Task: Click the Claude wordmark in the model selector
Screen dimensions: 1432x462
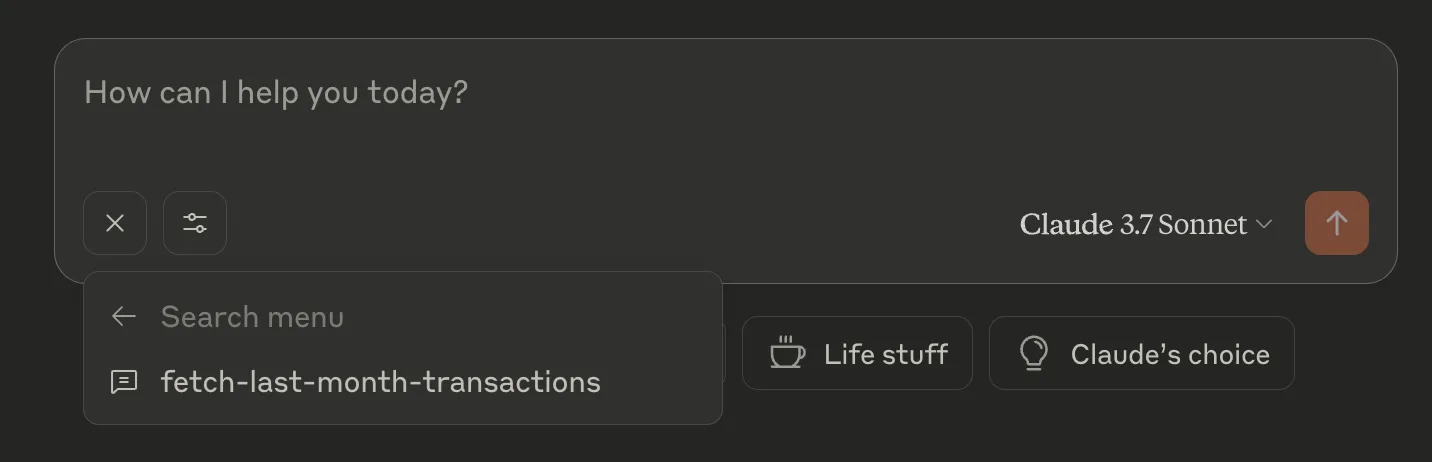Action: (1066, 224)
